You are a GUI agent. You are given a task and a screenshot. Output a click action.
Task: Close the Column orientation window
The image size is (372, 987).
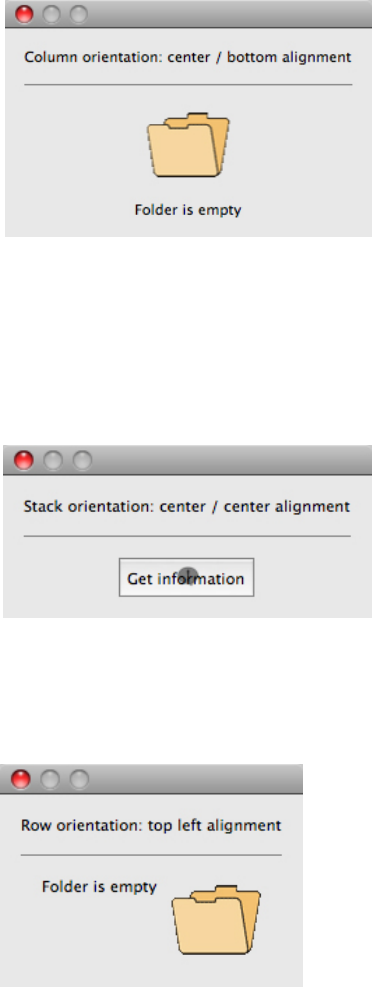24,14
